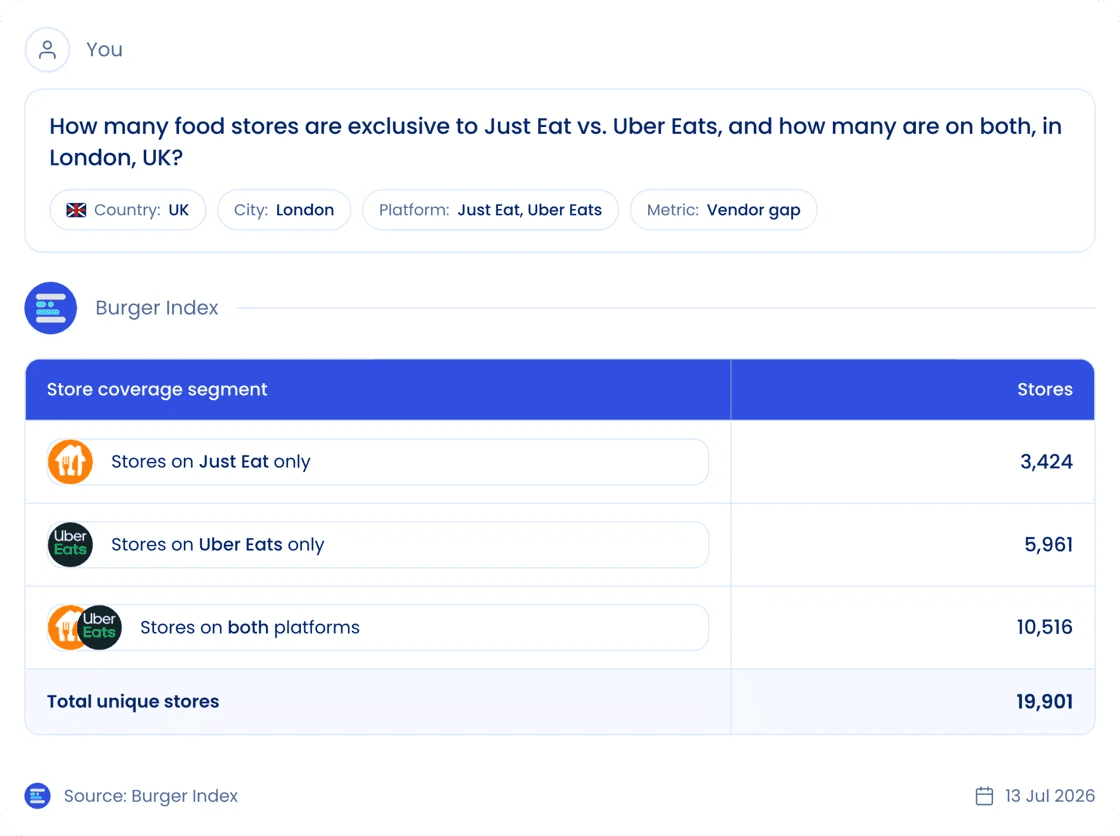Image resolution: width=1120 pixels, height=836 pixels.
Task: Click the Stores on both platforms label
Action: (x=250, y=627)
